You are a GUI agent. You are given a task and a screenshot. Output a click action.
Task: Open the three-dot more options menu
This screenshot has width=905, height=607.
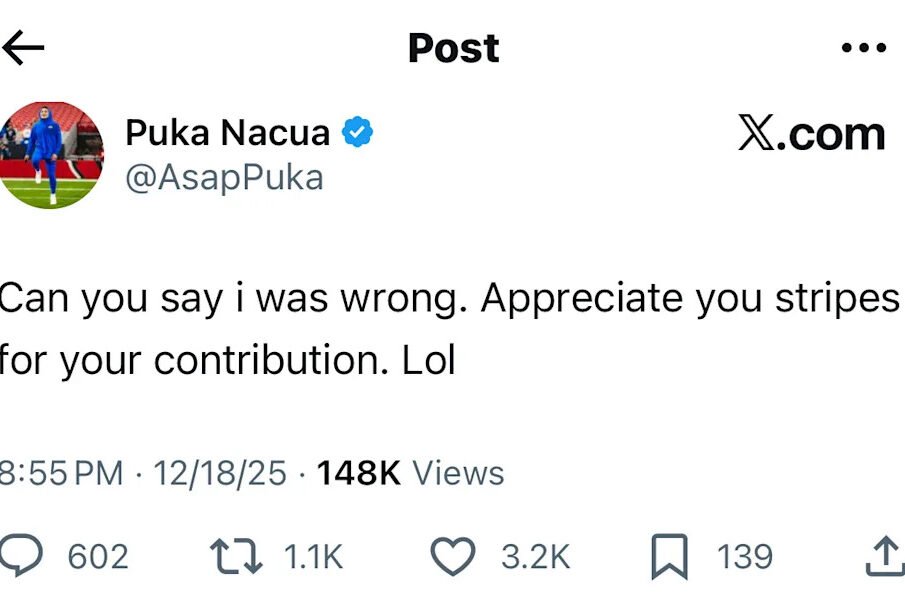point(863,48)
